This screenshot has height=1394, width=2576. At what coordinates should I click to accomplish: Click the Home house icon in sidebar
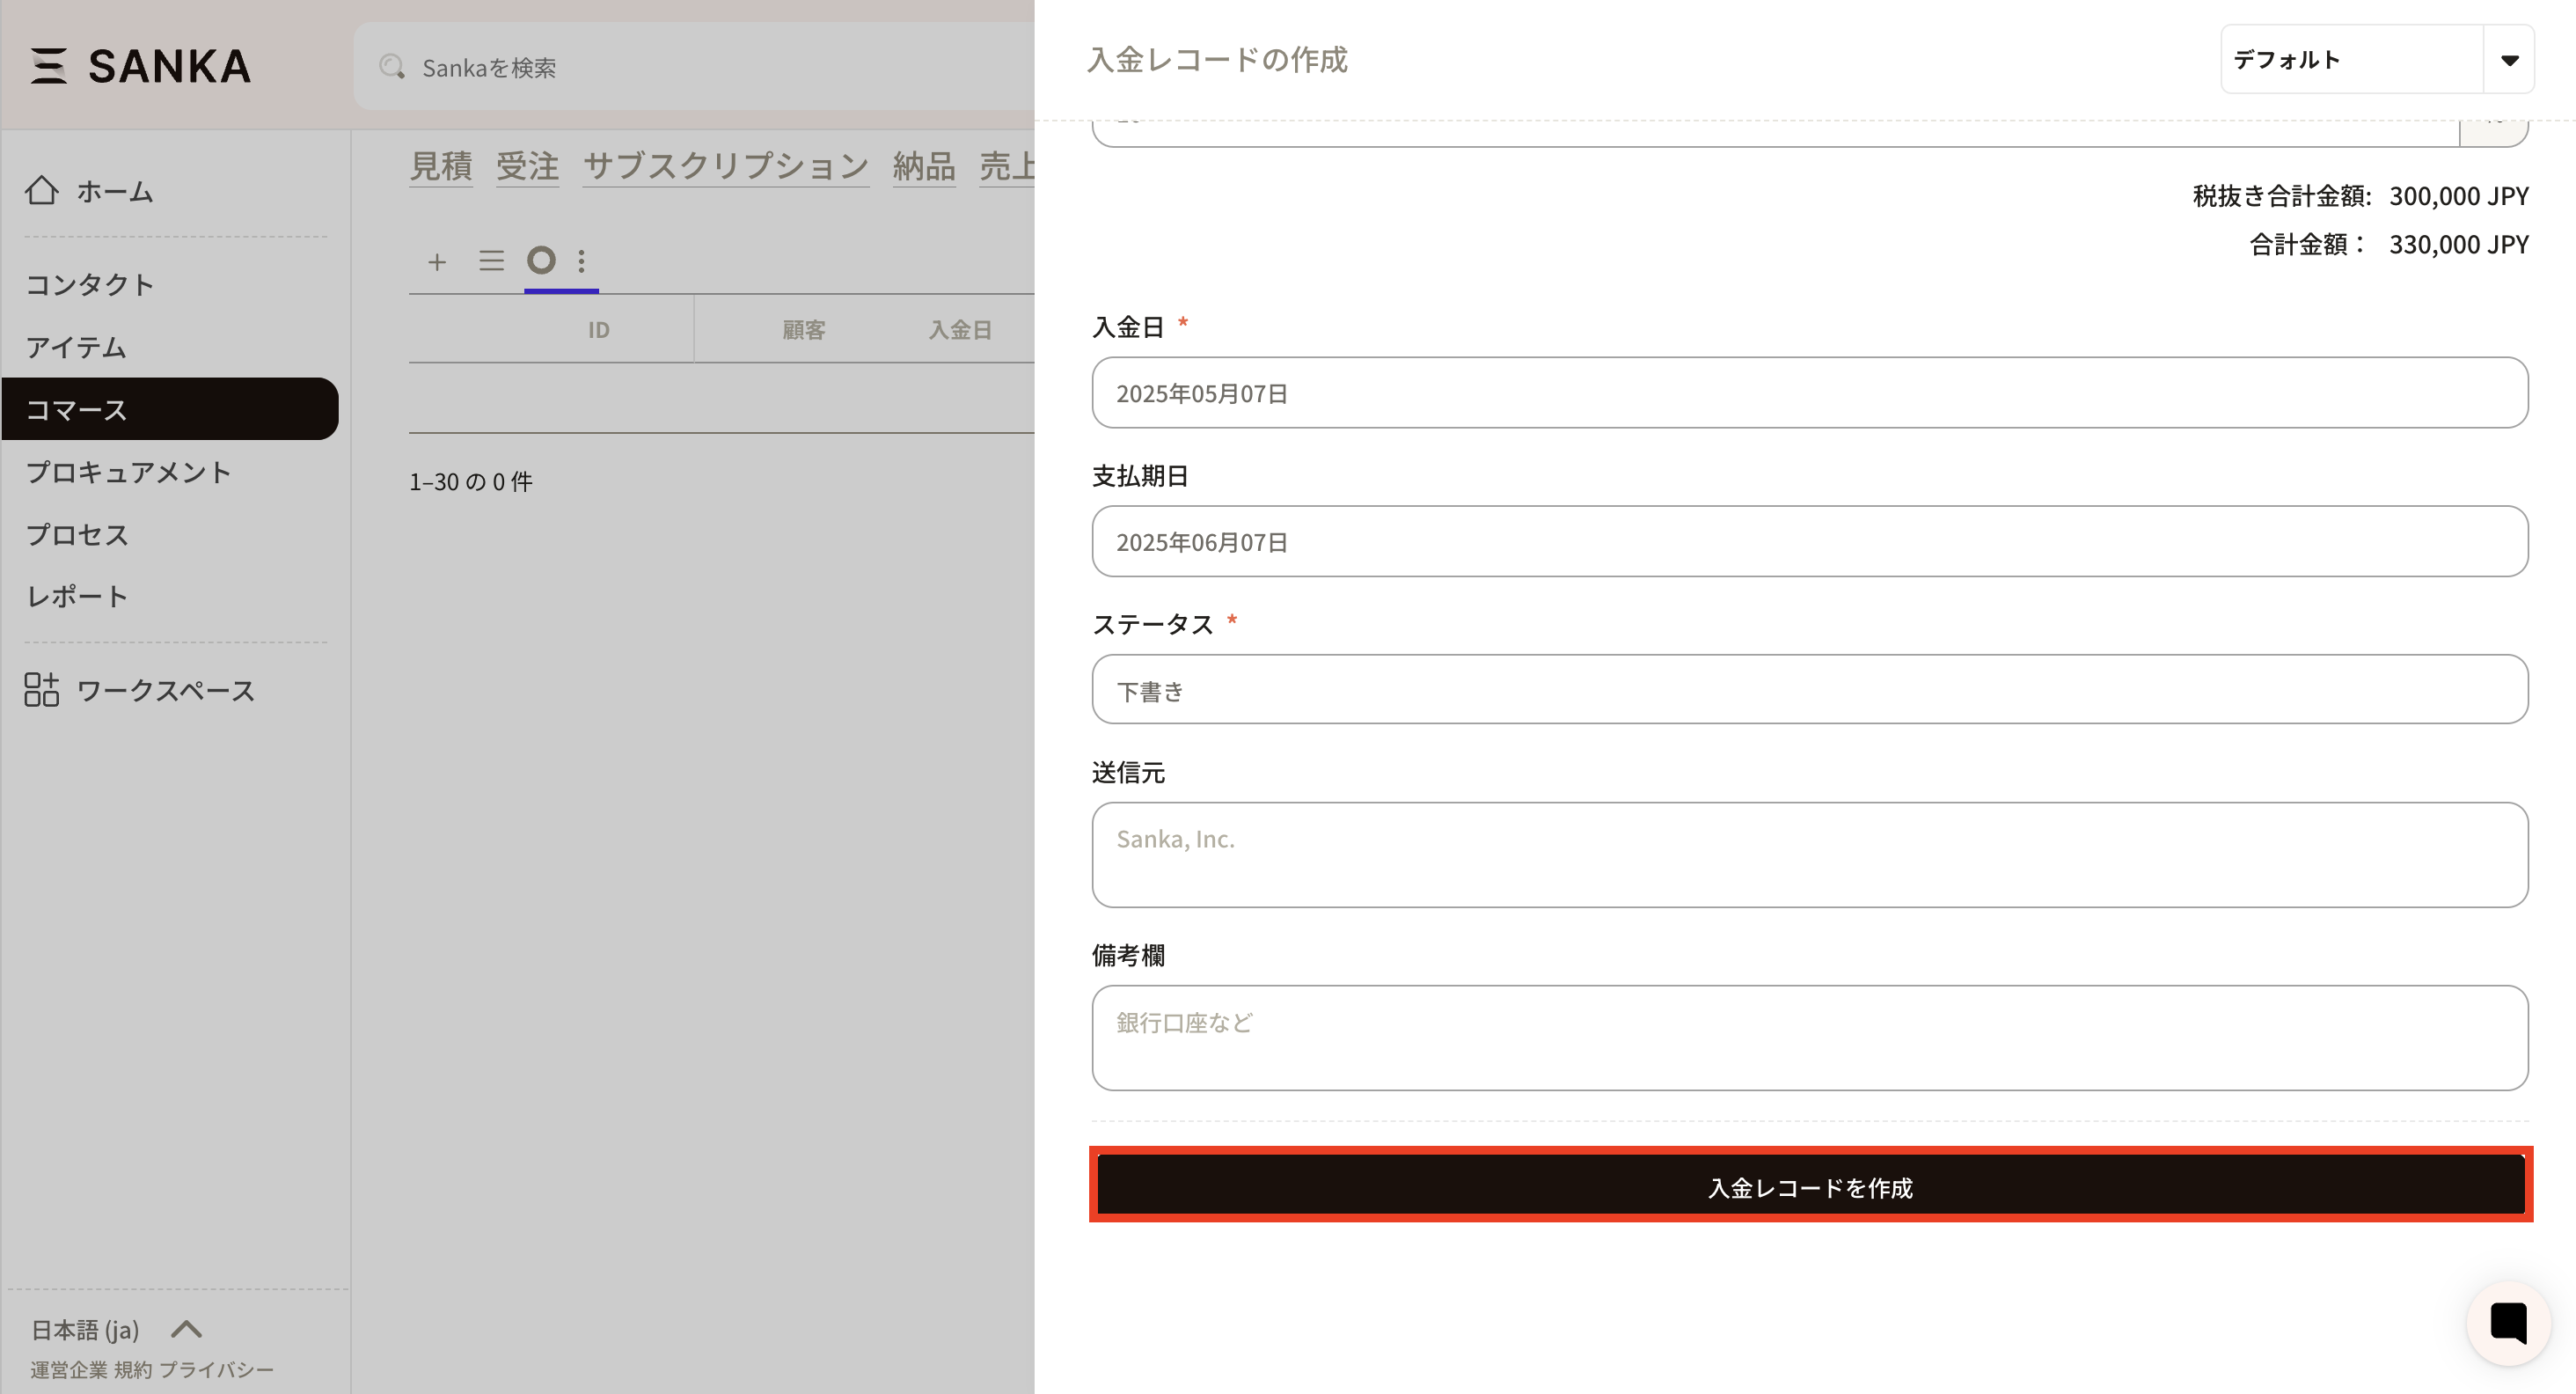point(42,190)
